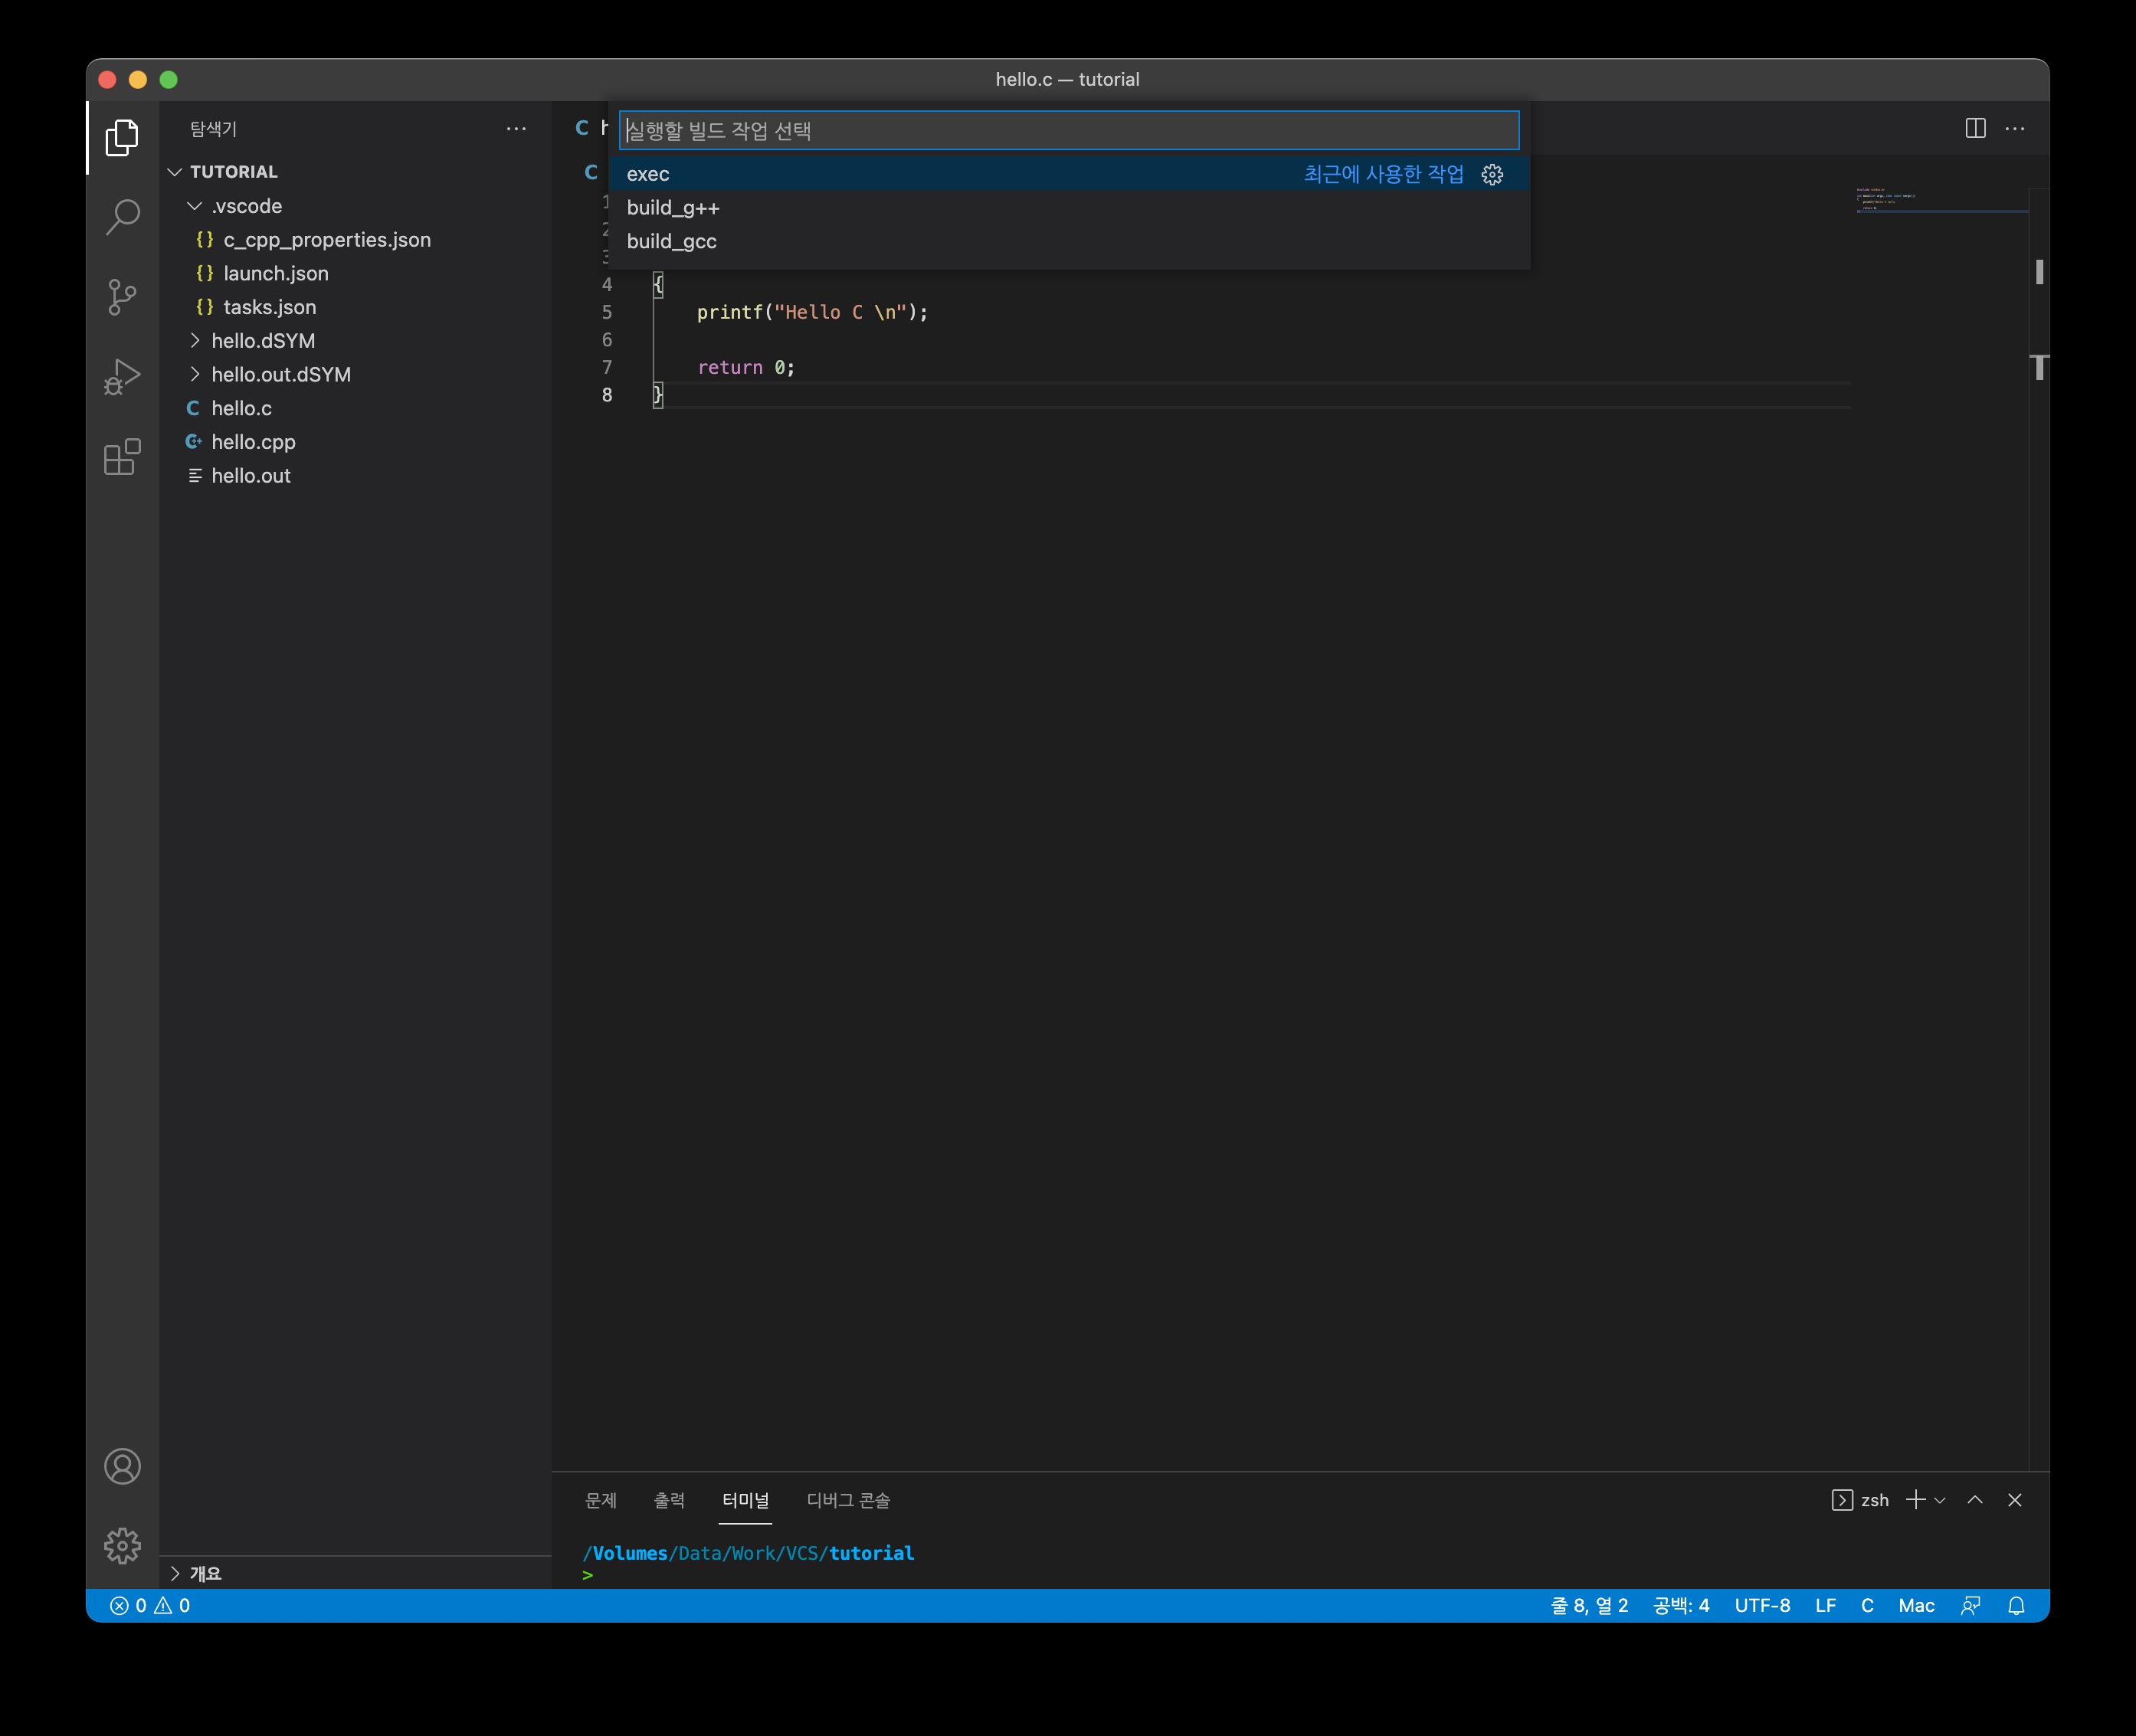Click line number 5 in gutter
The height and width of the screenshot is (1736, 2136).
click(607, 312)
